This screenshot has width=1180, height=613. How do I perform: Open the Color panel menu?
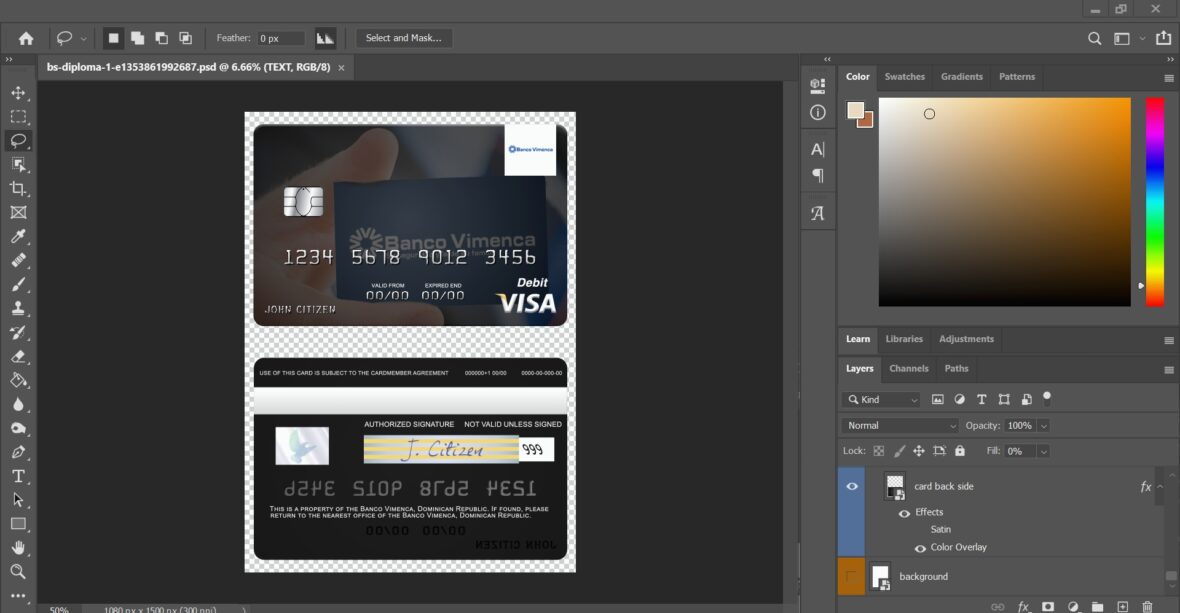click(1169, 78)
